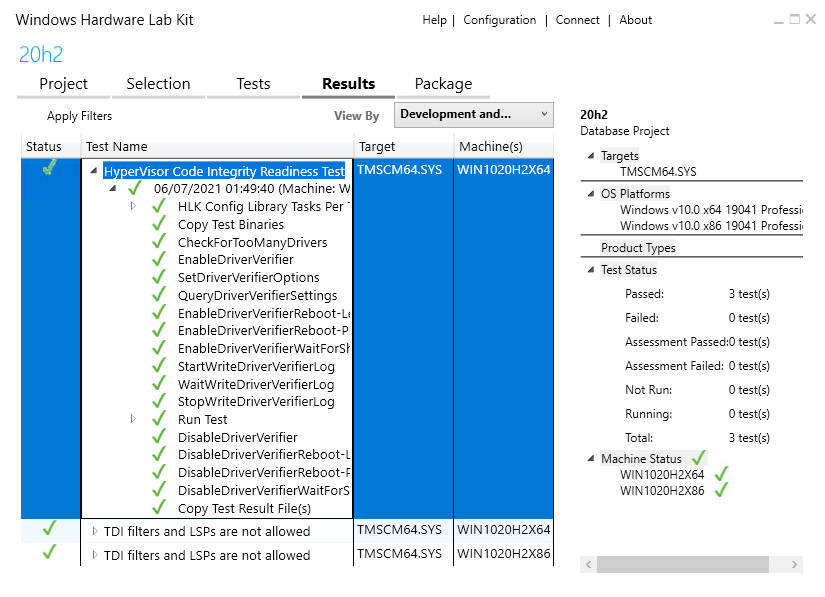Expand the TDI filters row for WIN1020H2X86
This screenshot has width=825, height=597.
coord(95,554)
